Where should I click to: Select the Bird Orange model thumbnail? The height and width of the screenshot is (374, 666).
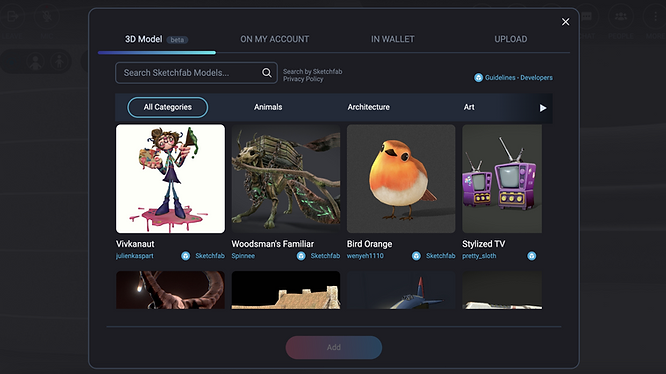tap(401, 179)
